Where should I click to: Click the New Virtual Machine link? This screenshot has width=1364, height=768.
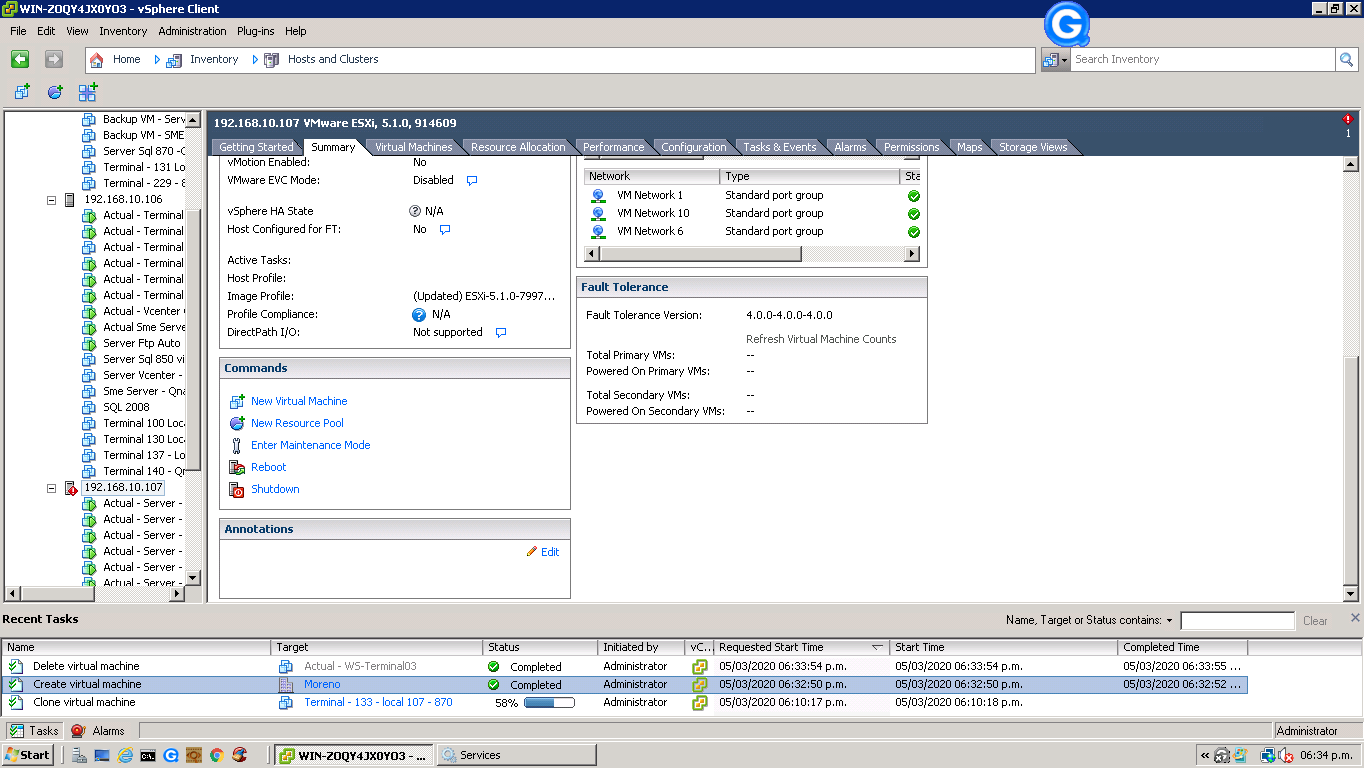(299, 401)
